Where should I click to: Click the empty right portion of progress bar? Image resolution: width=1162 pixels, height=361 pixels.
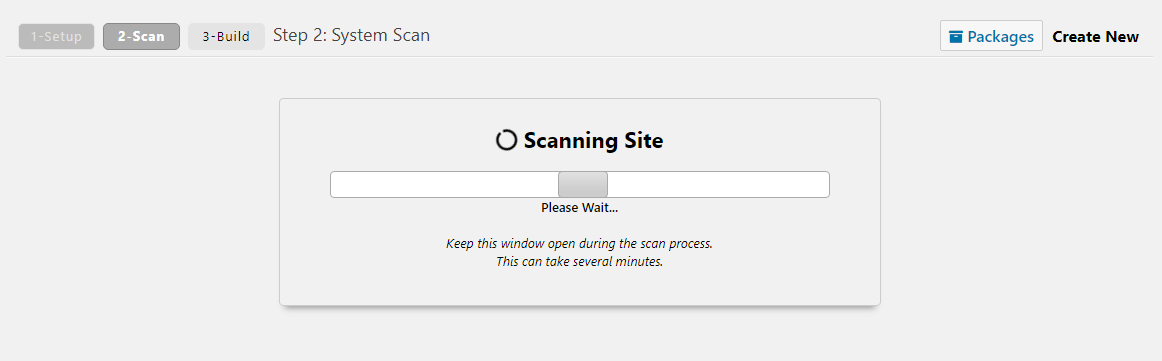718,185
